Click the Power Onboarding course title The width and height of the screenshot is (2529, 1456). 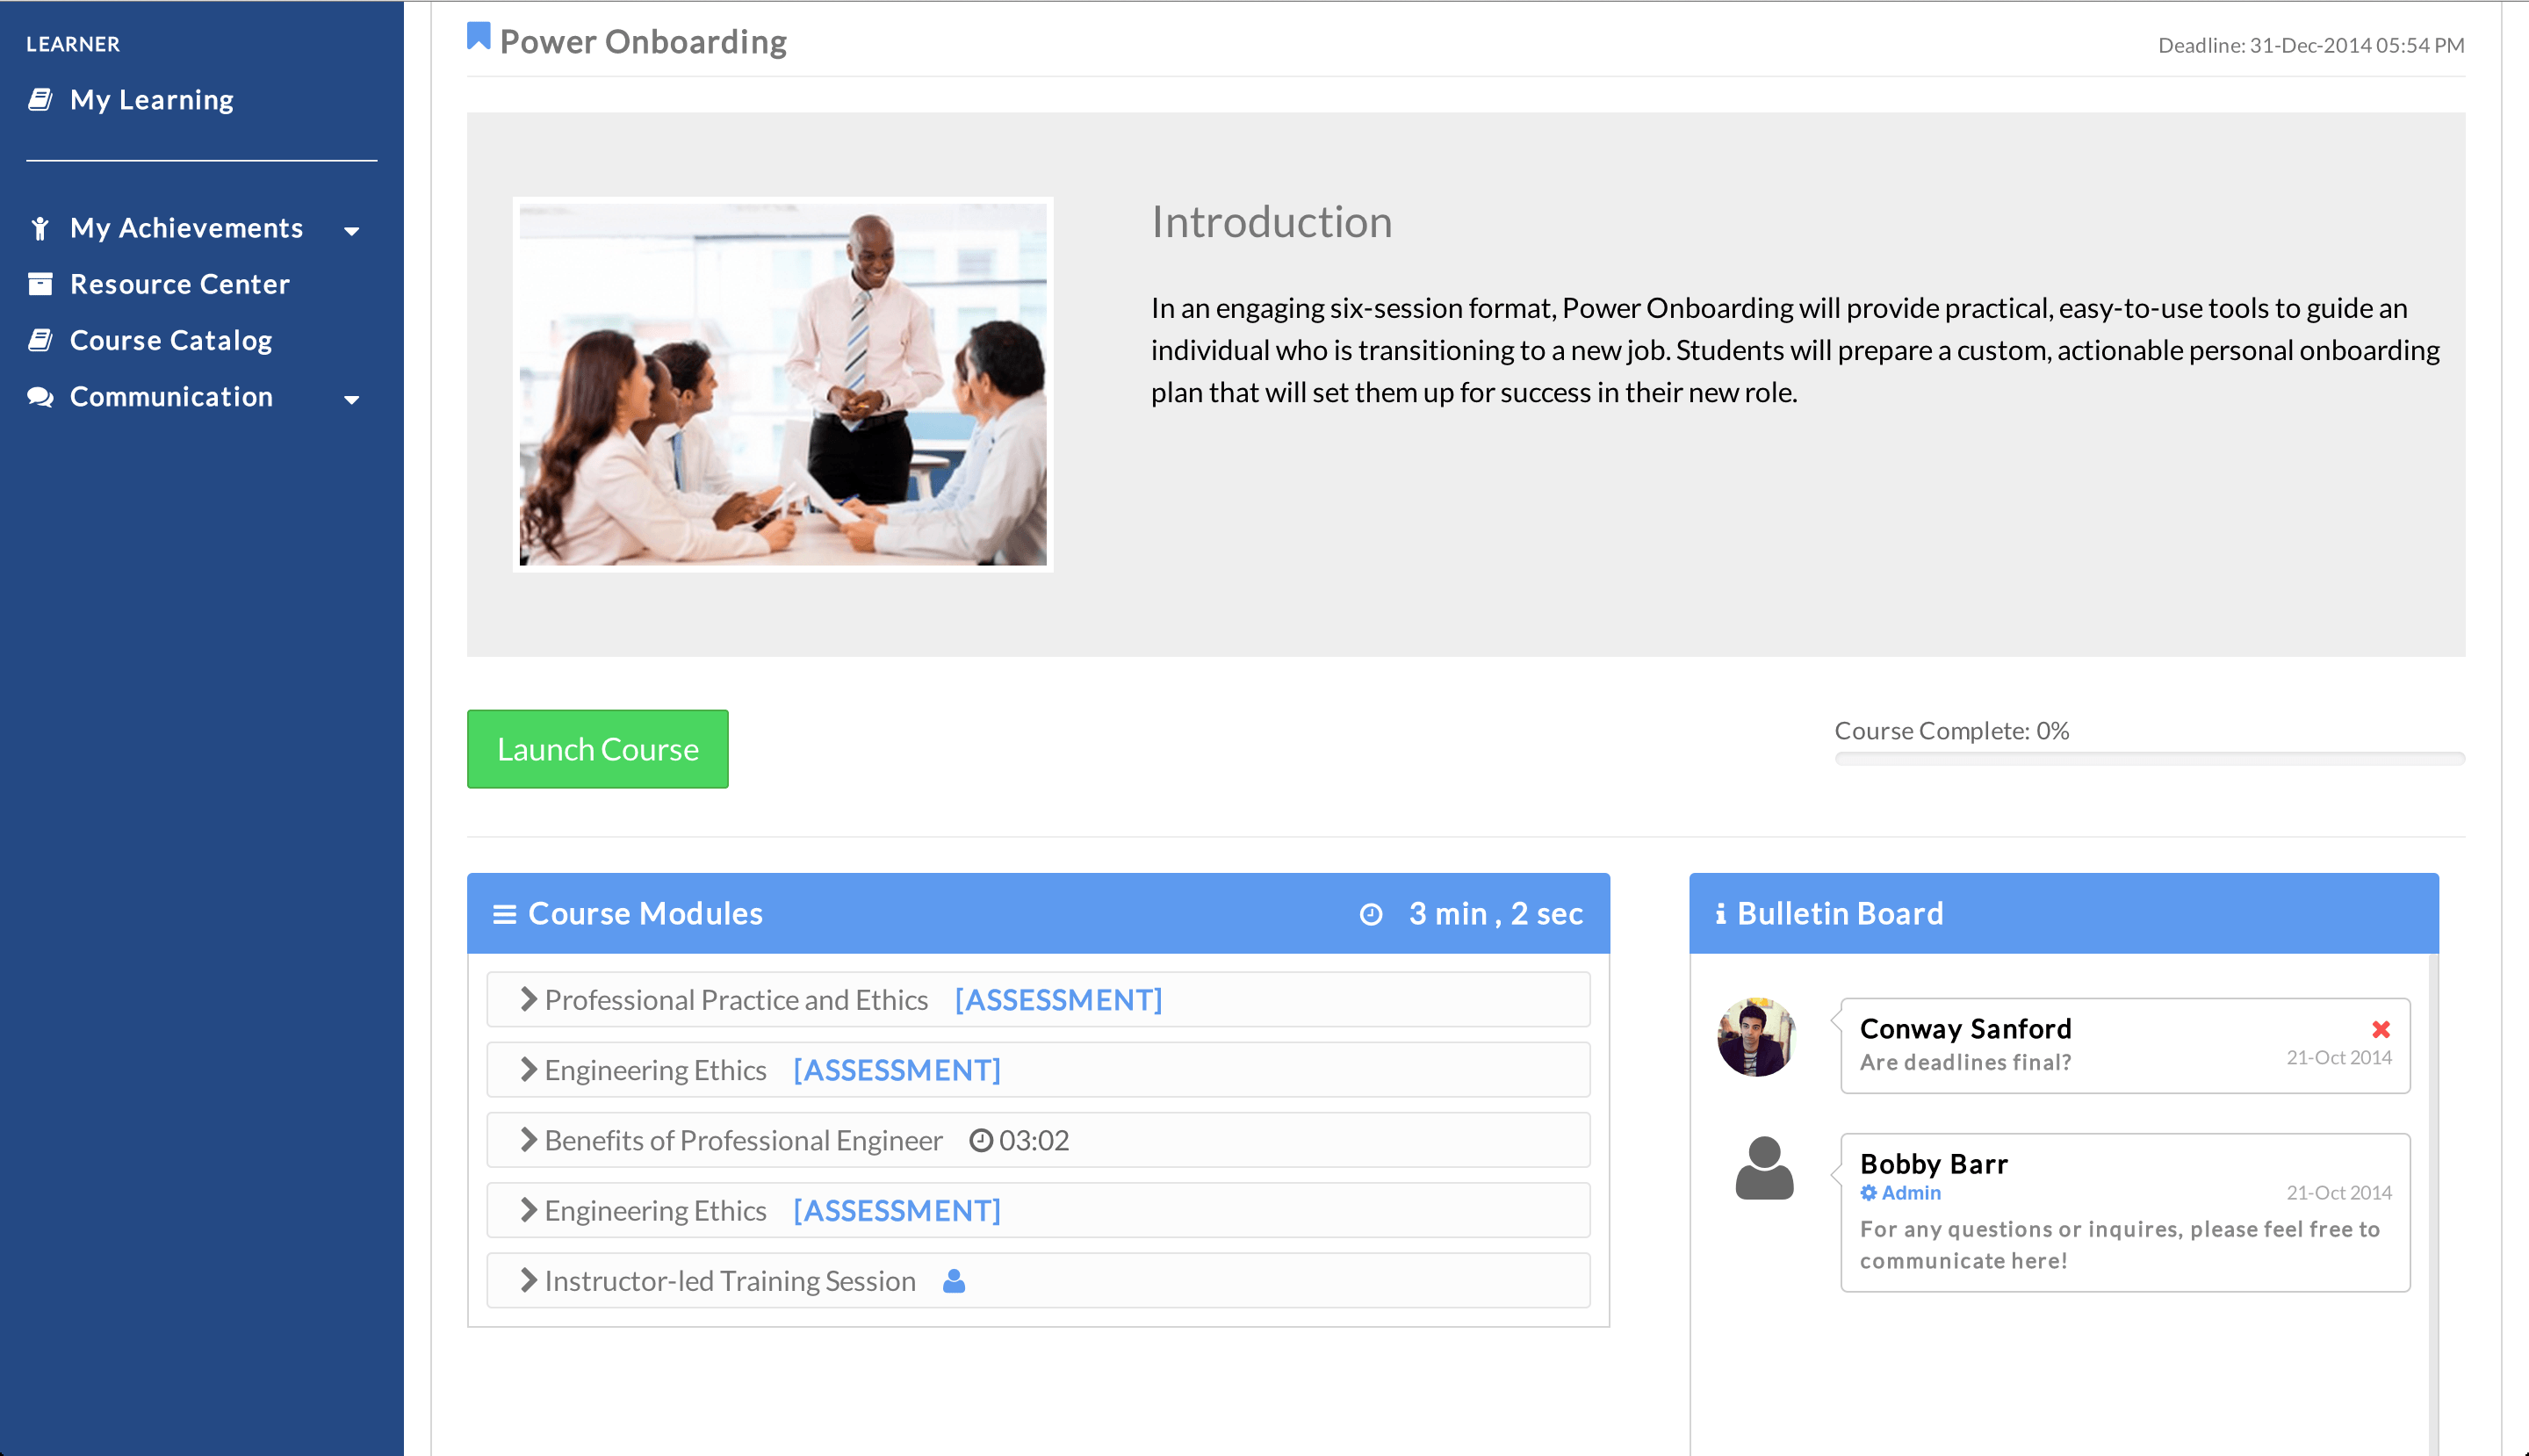[643, 42]
